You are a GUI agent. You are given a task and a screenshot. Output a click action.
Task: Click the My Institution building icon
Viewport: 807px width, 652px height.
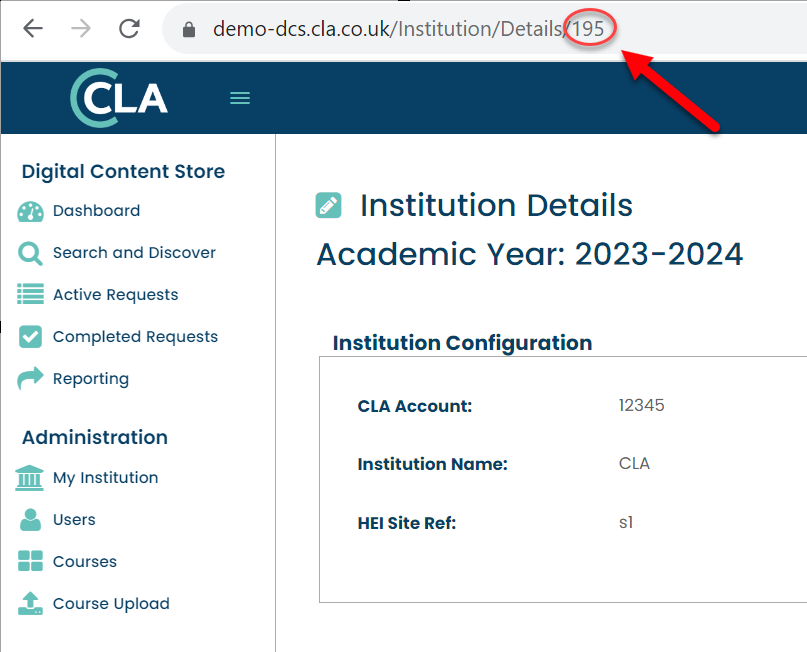pyautogui.click(x=30, y=478)
